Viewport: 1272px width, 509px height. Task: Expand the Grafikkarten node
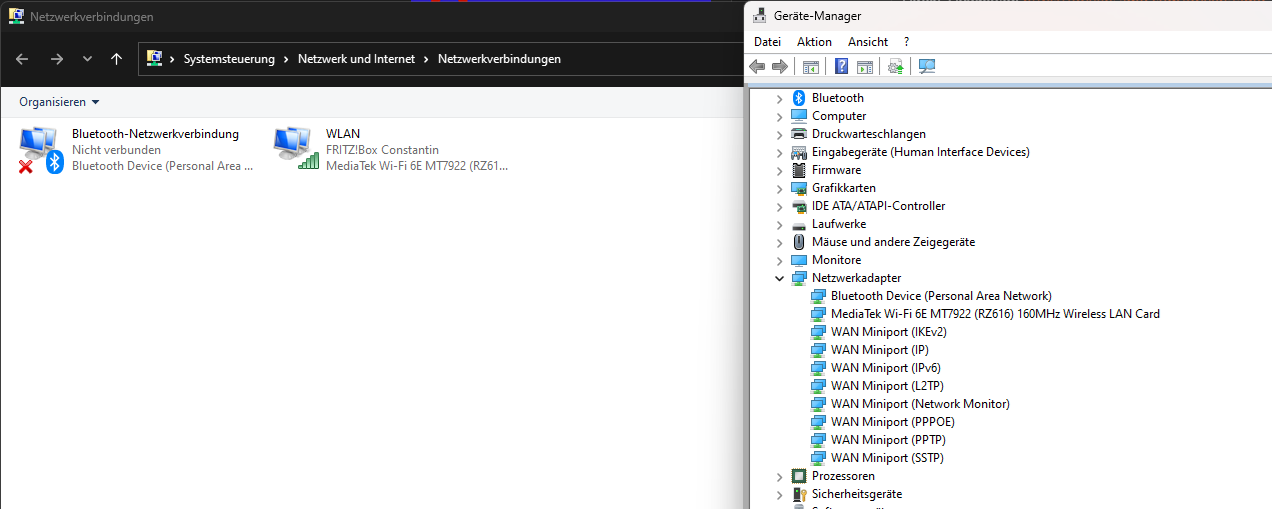780,188
